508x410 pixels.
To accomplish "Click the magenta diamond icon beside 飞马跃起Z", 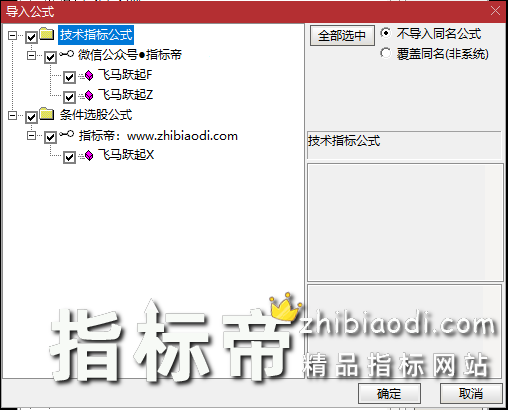I will 89,96.
